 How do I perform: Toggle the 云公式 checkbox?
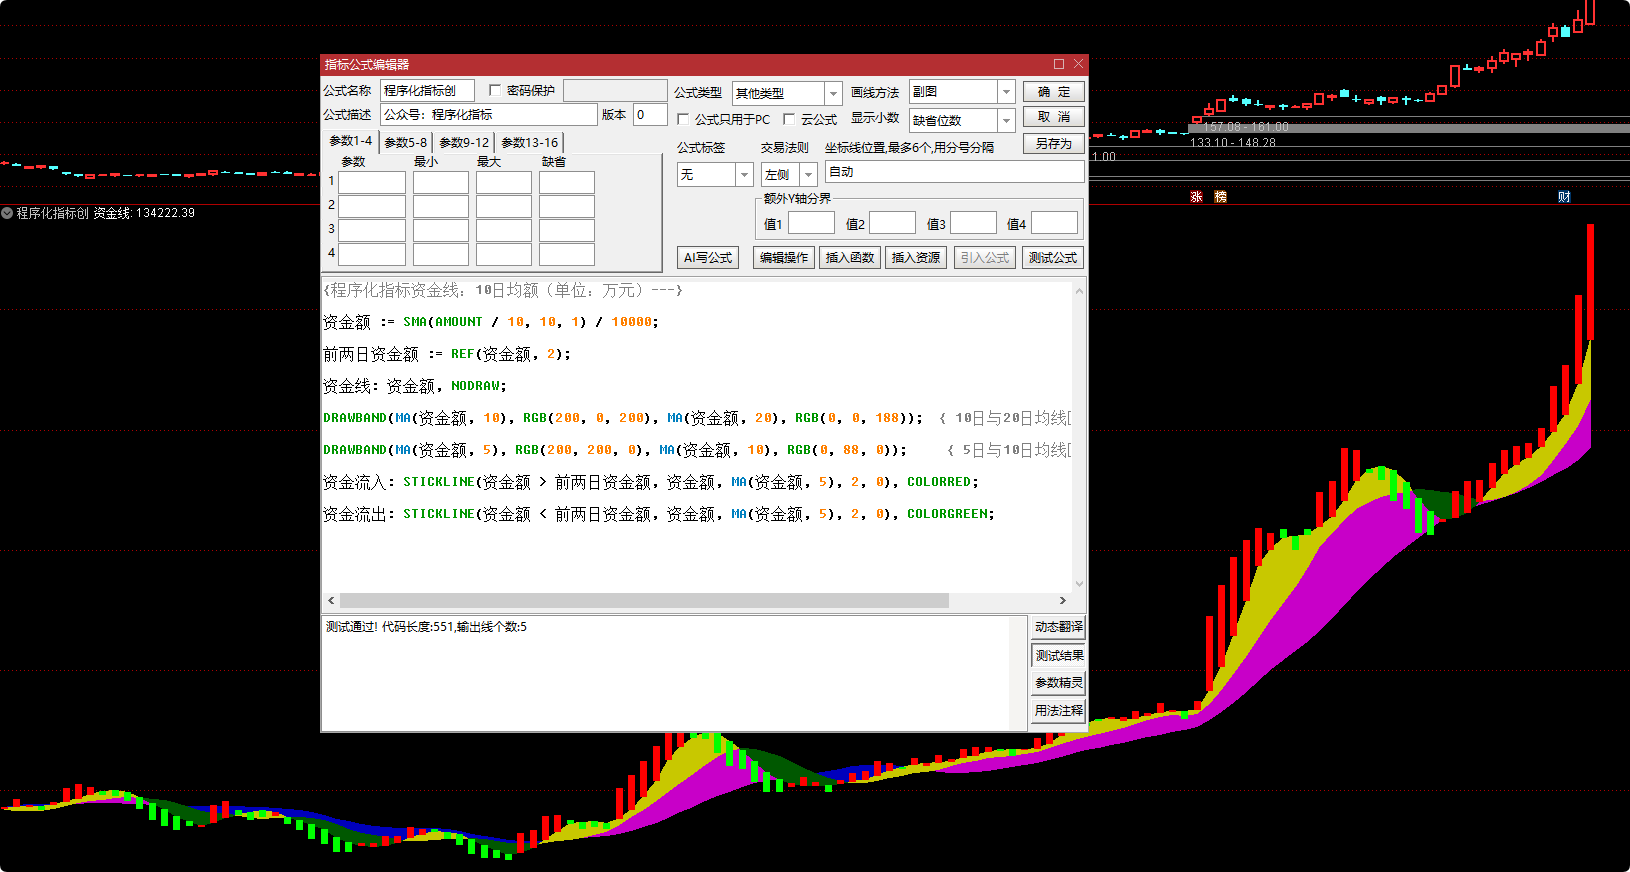[789, 119]
